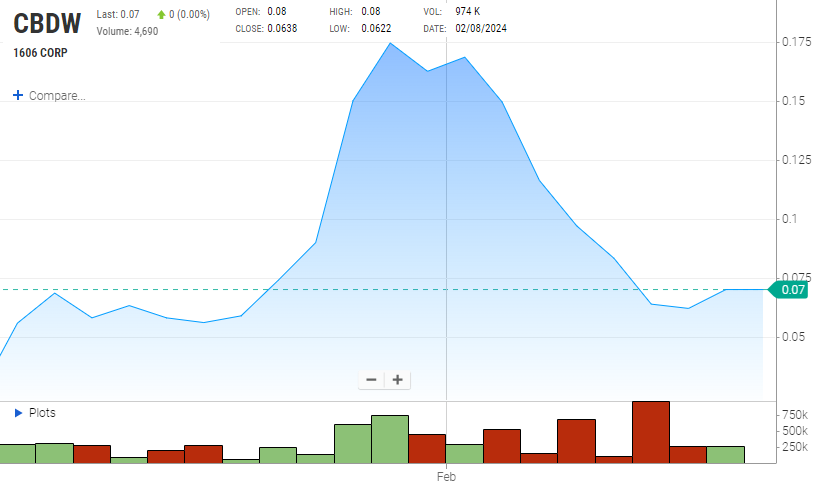Click the green up arrow change indicator
This screenshot has width=819, height=485.
(x=161, y=15)
